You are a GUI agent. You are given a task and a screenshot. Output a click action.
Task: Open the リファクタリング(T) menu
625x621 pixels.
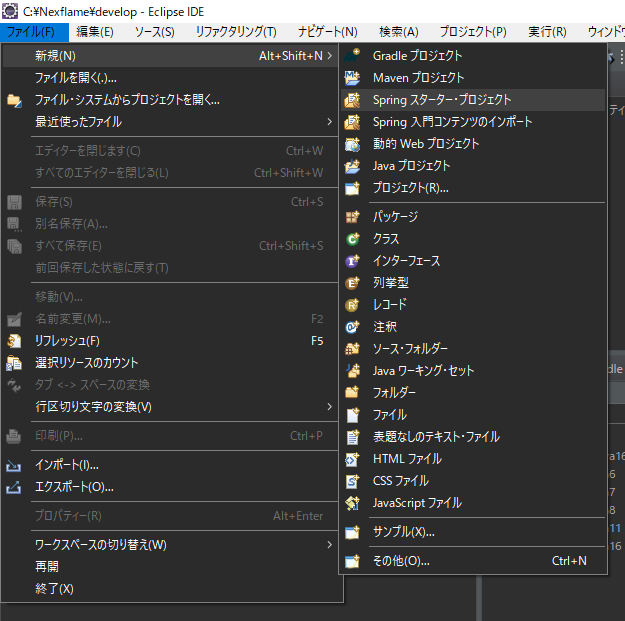coord(236,32)
